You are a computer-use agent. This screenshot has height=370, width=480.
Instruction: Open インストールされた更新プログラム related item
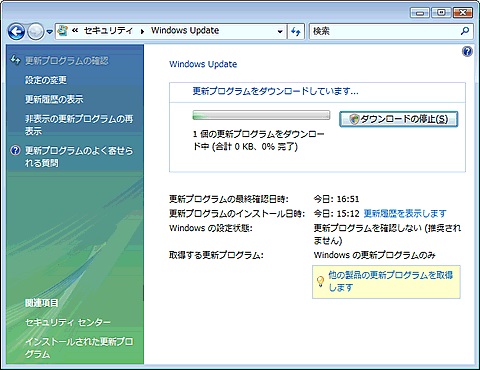[x=79, y=348]
